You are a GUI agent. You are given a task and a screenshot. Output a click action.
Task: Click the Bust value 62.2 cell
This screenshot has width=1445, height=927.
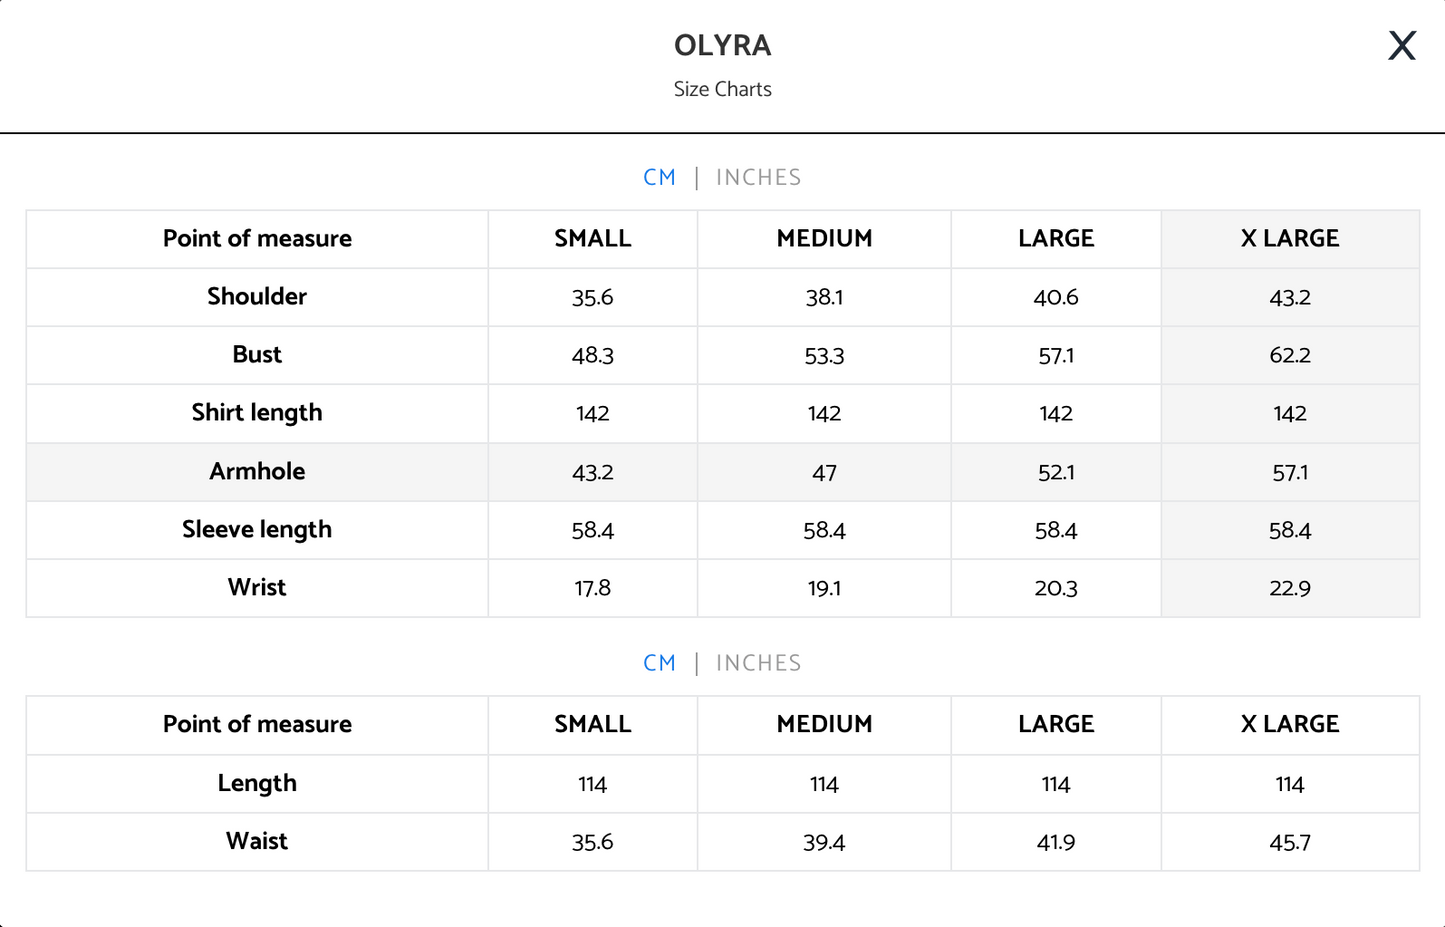[1290, 355]
